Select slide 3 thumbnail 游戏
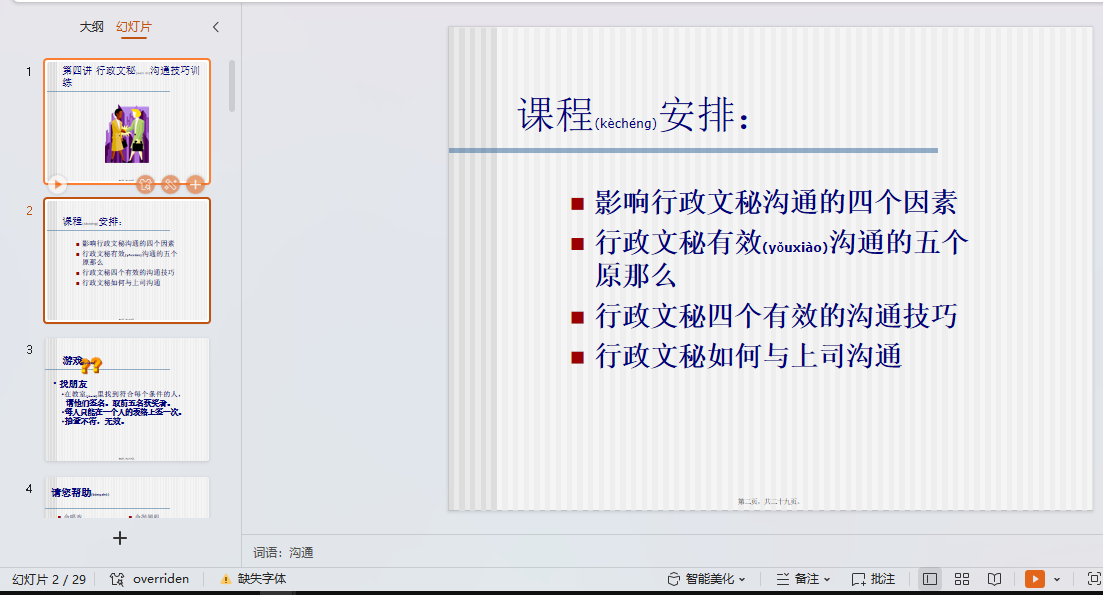Viewport: 1103px width, 595px height. click(x=127, y=399)
